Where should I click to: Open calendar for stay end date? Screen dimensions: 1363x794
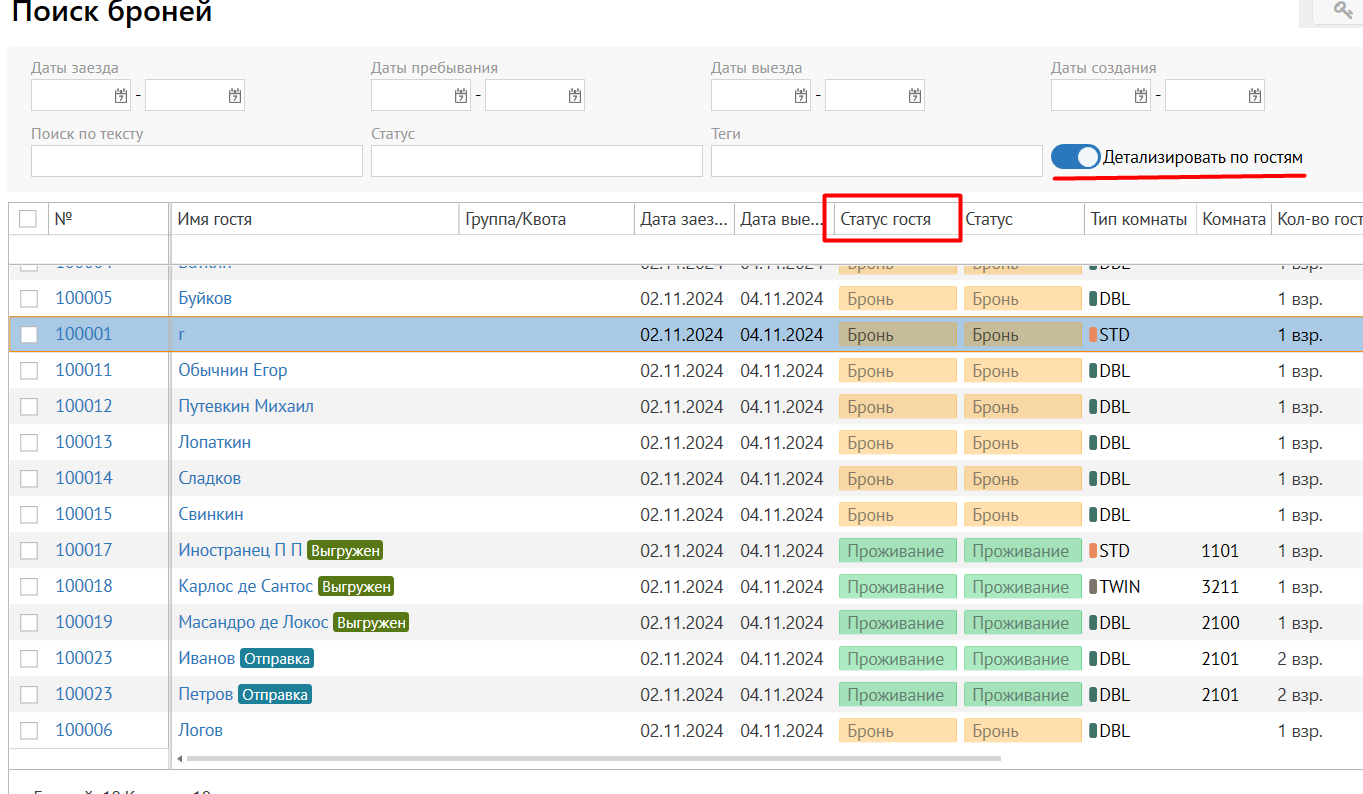coord(574,96)
